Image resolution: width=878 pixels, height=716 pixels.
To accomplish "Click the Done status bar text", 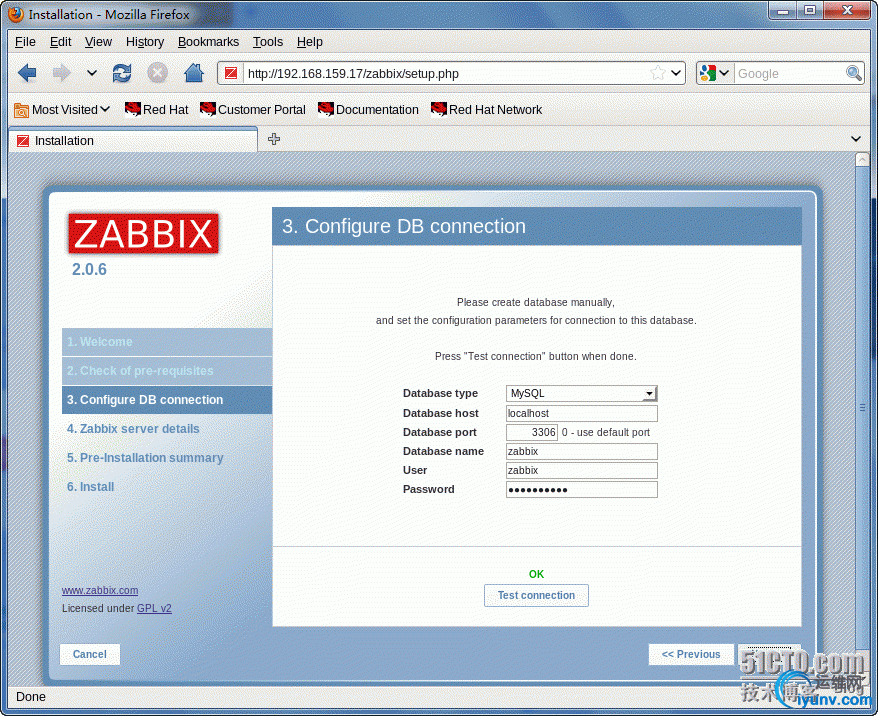I will (31, 697).
